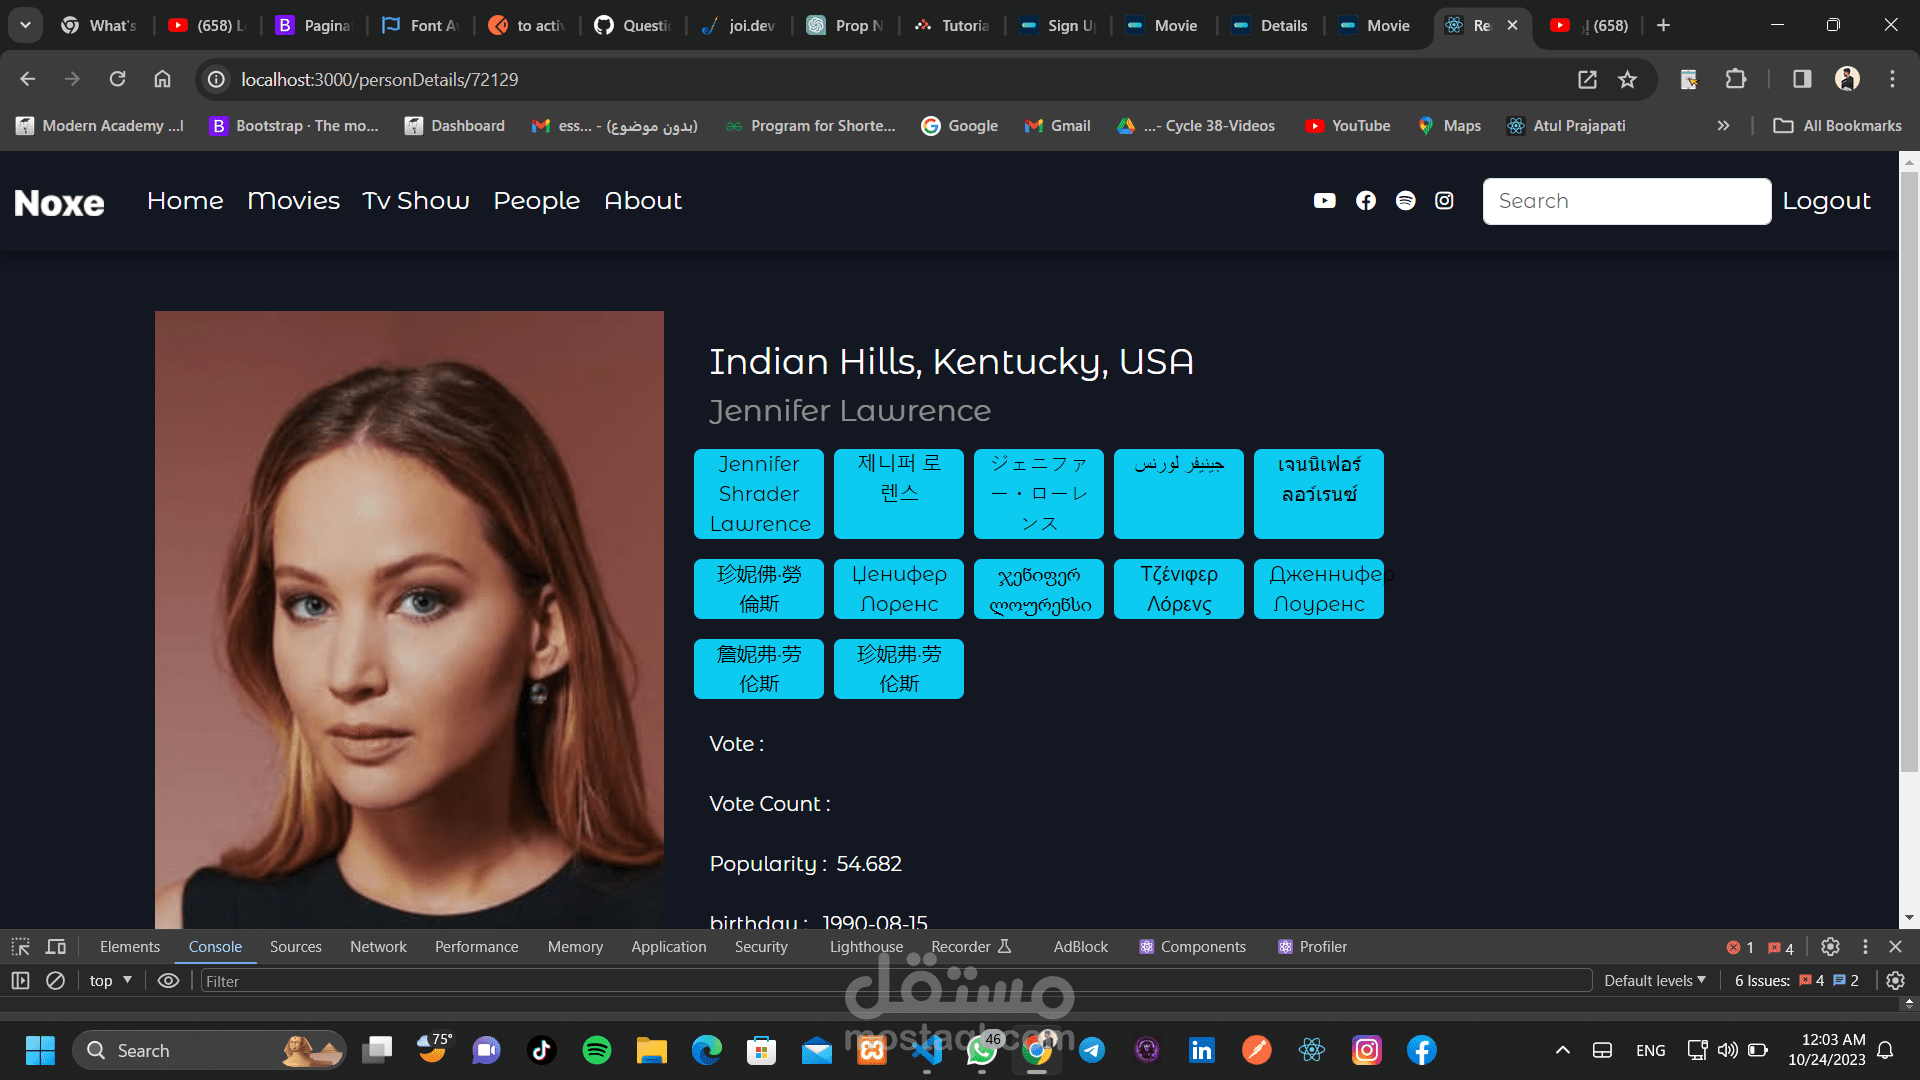The image size is (1920, 1080).
Task: Switch to the Network tab
Action: [378, 947]
